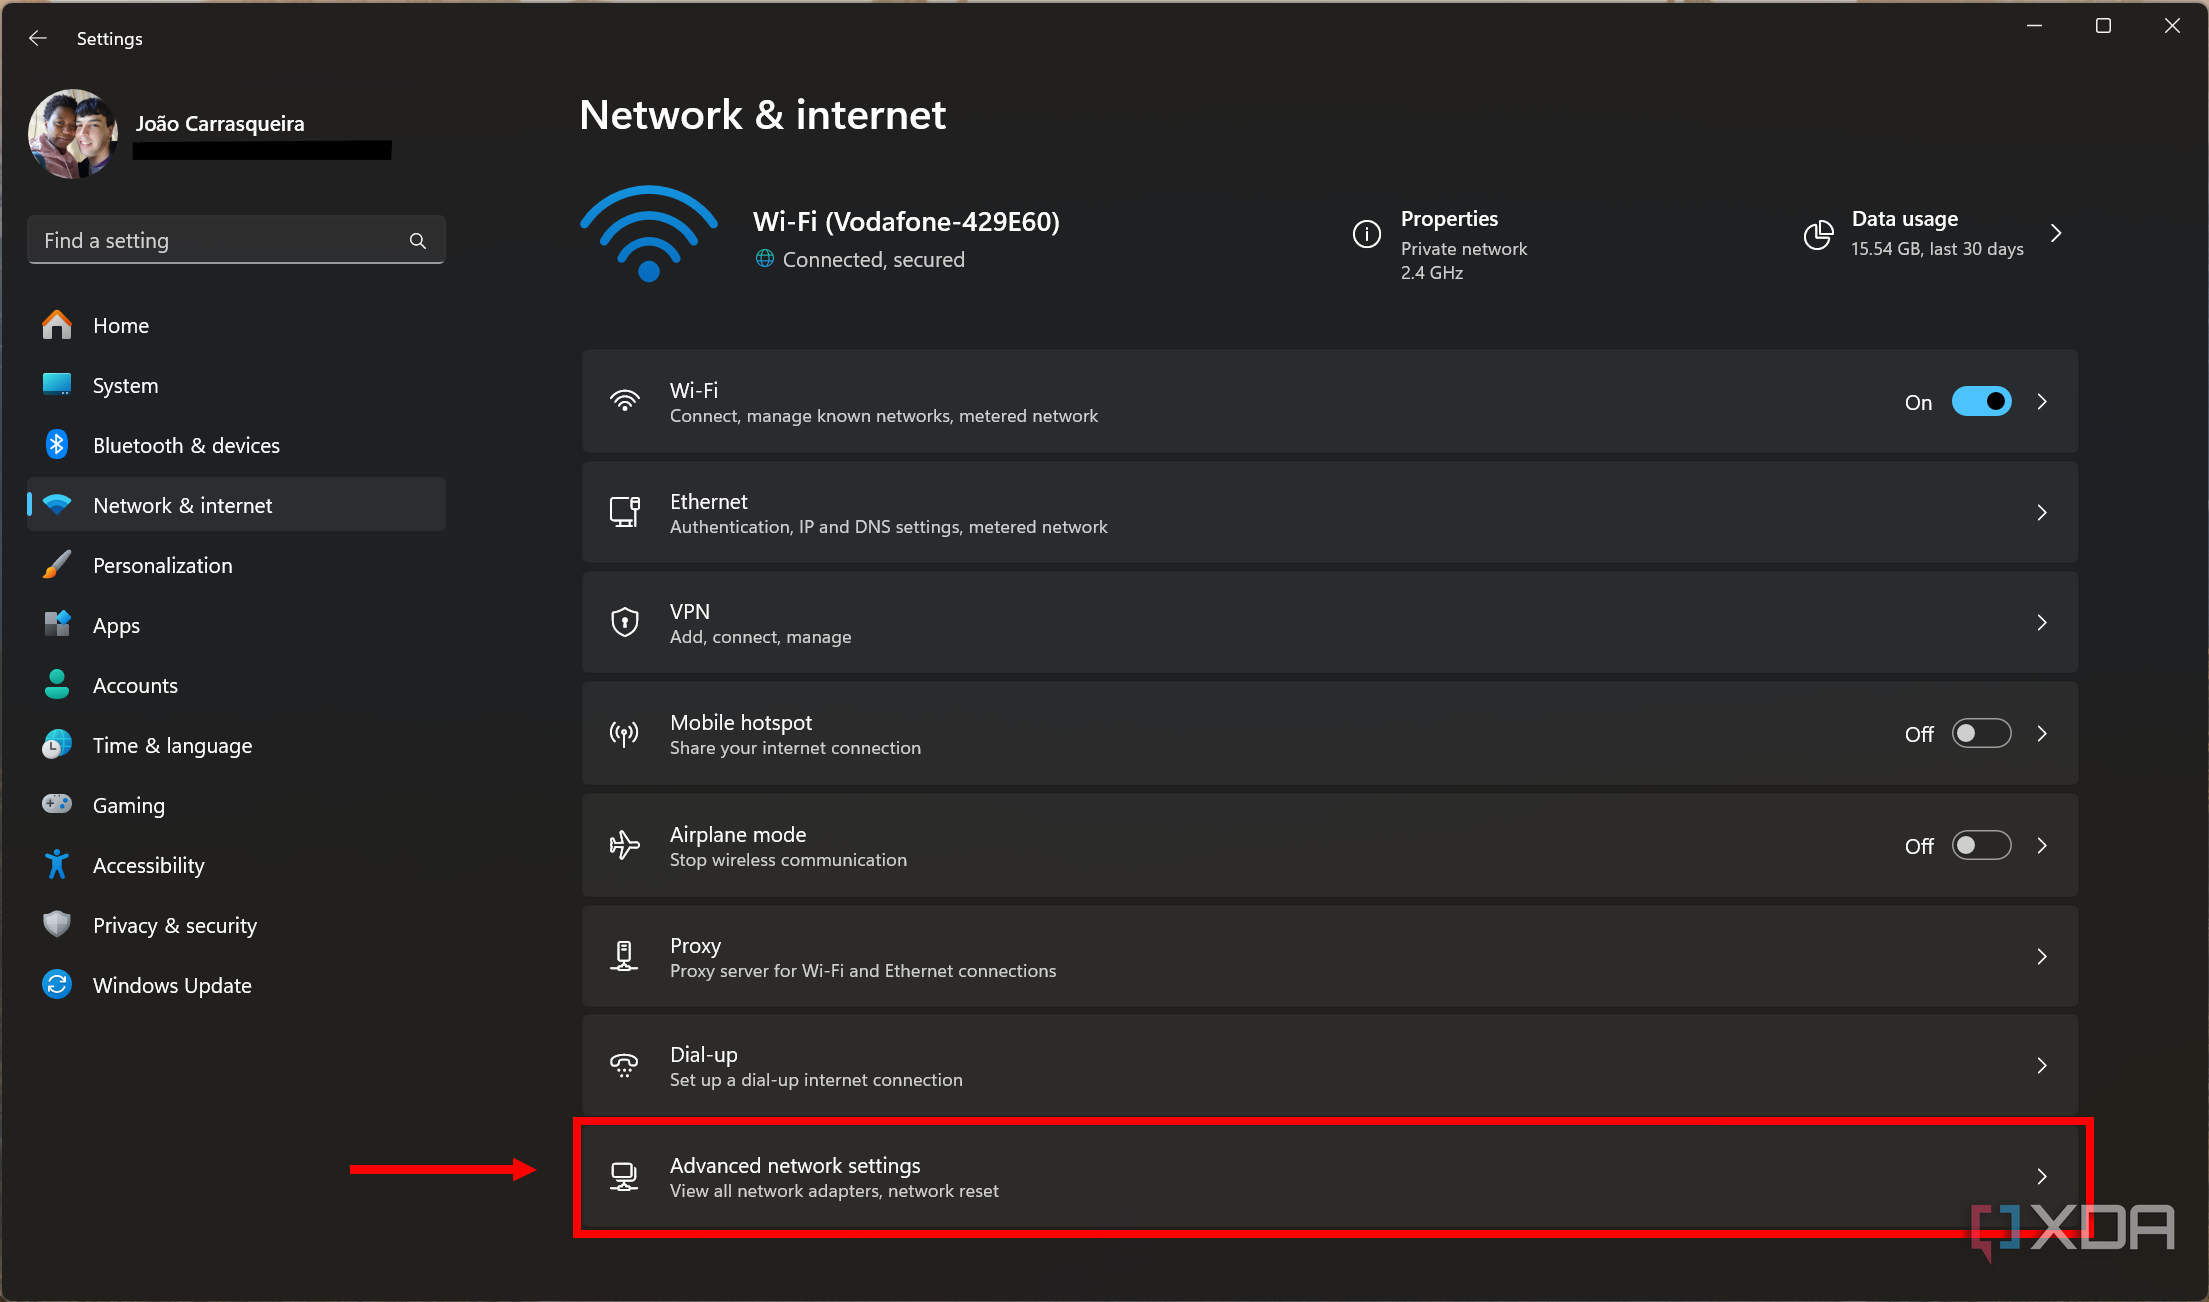Image resolution: width=2209 pixels, height=1302 pixels.
Task: Enable the Mobile hotspot toggle
Action: tap(1981, 734)
